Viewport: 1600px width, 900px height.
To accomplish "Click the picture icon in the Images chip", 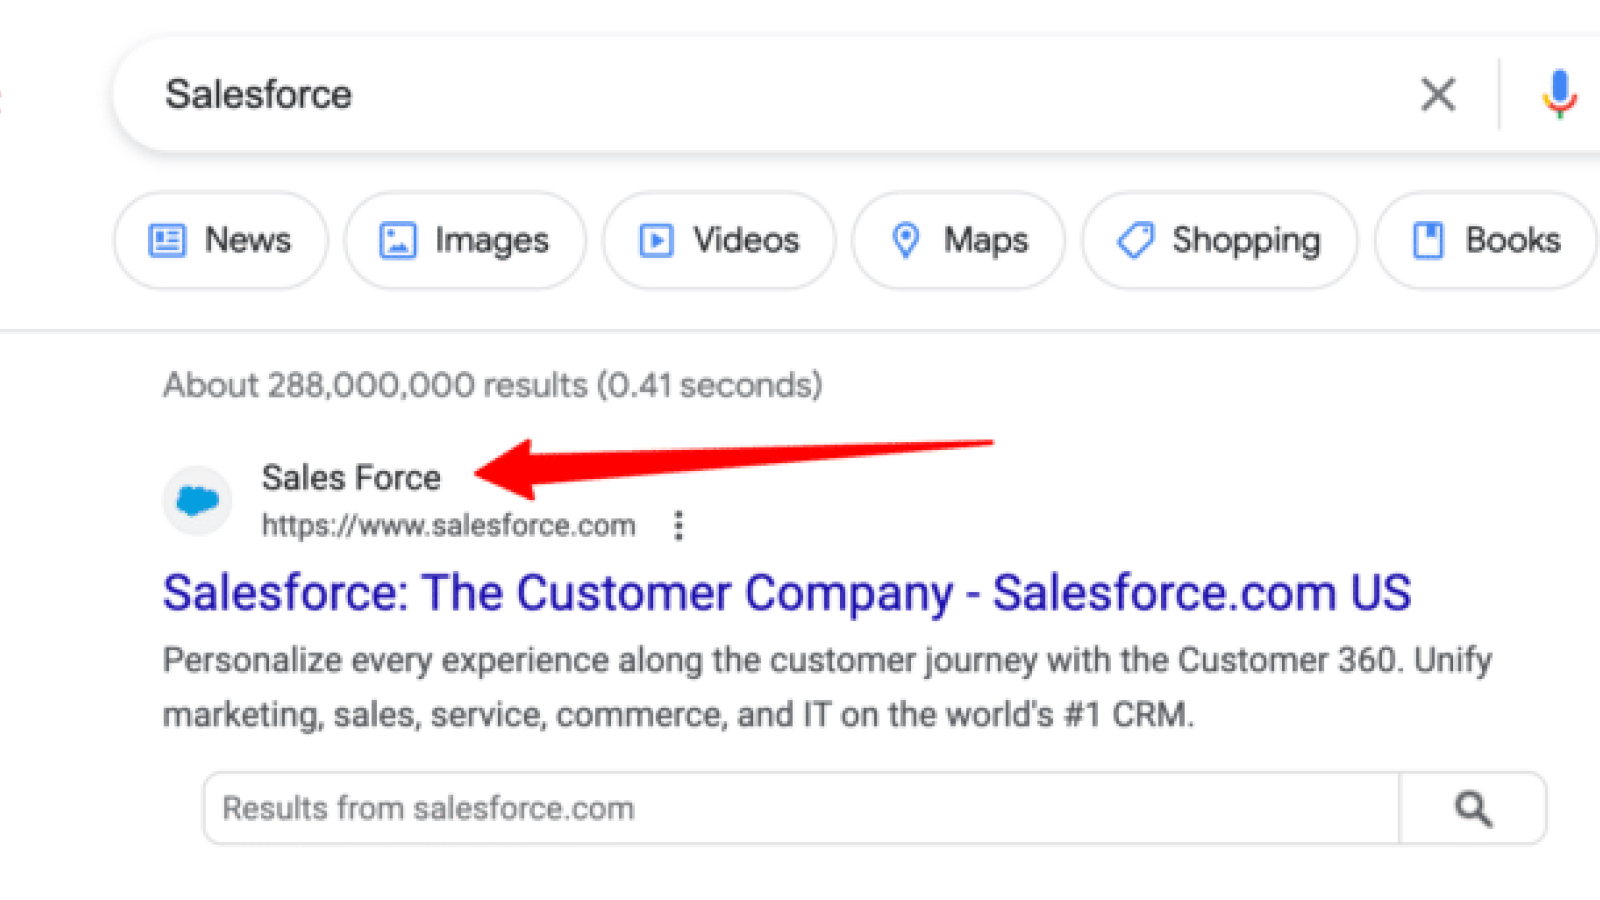I will click(x=398, y=241).
